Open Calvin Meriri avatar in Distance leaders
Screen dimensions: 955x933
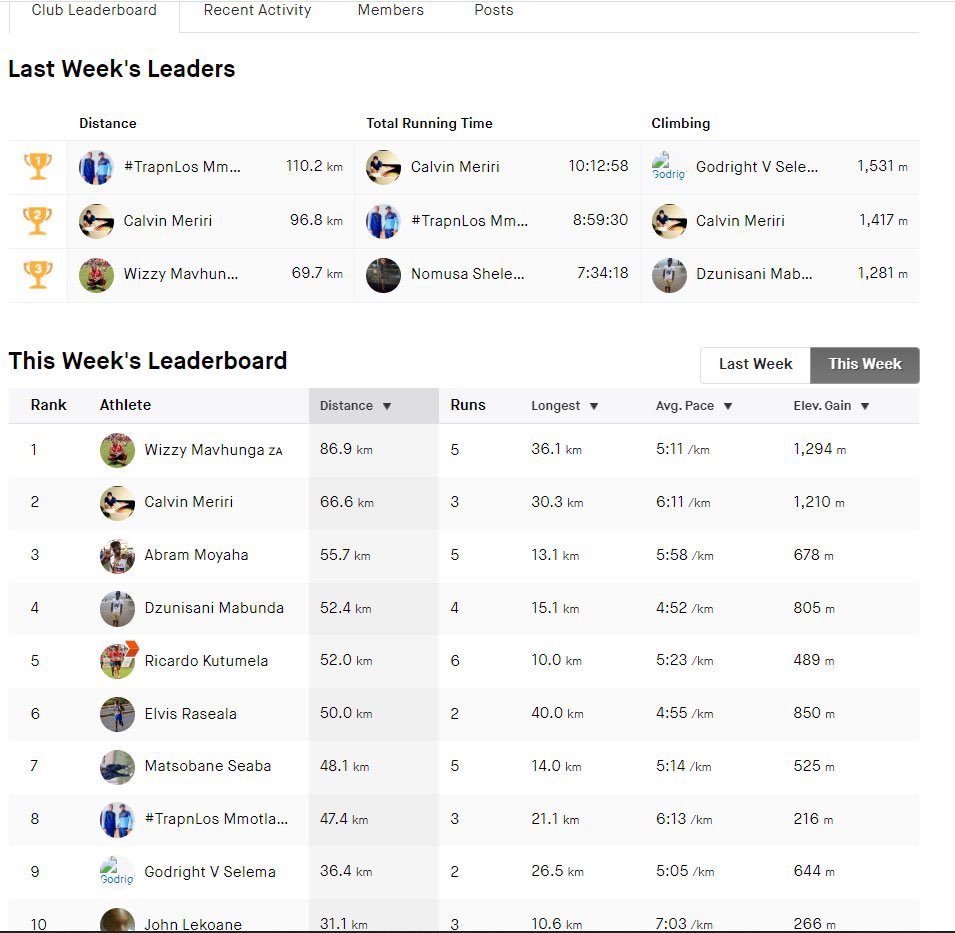coord(96,220)
